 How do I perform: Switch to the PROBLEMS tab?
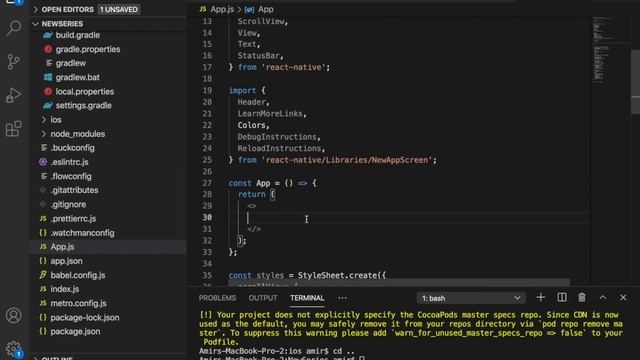tap(217, 298)
